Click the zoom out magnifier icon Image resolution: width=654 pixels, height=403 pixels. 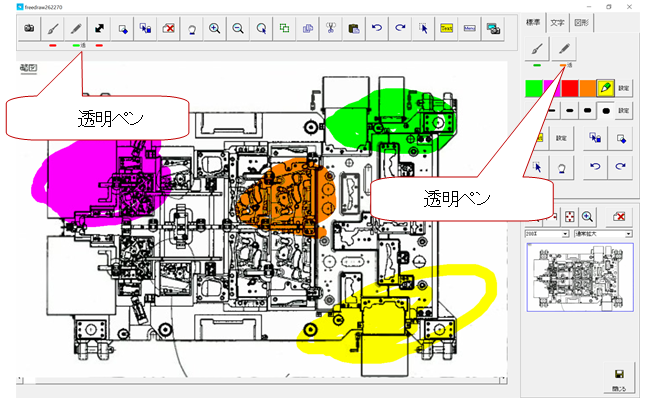coord(238,29)
